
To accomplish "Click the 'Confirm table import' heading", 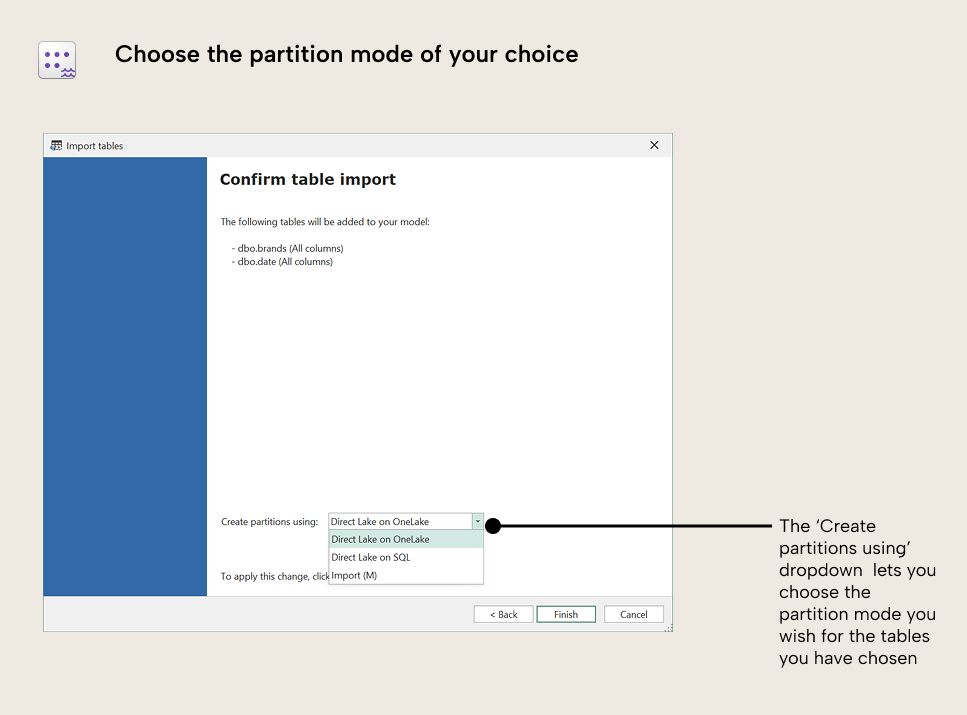I will pyautogui.click(x=308, y=179).
